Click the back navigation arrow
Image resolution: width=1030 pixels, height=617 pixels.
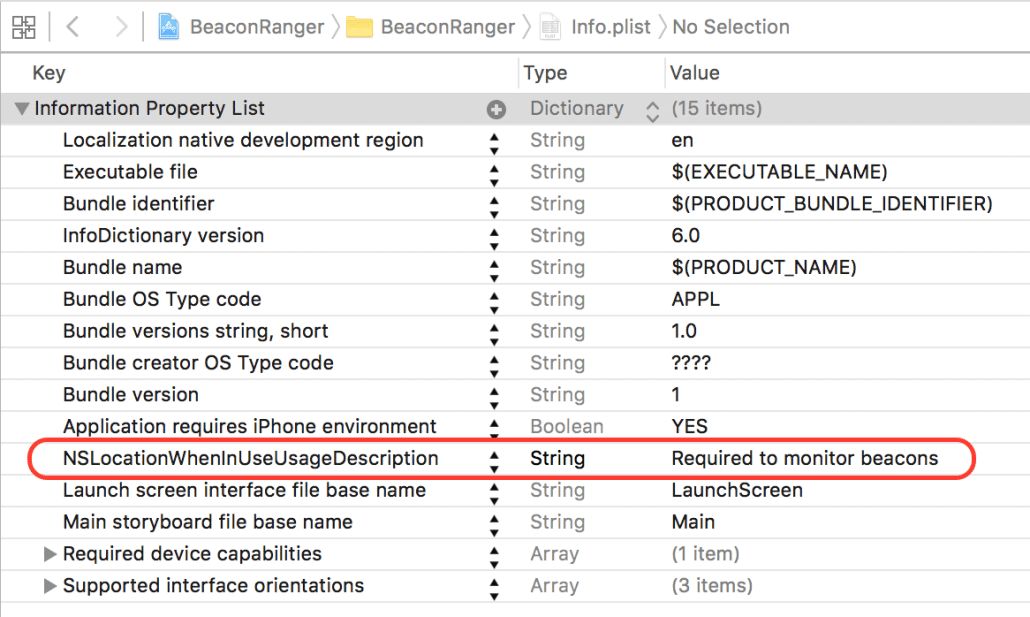[72, 26]
